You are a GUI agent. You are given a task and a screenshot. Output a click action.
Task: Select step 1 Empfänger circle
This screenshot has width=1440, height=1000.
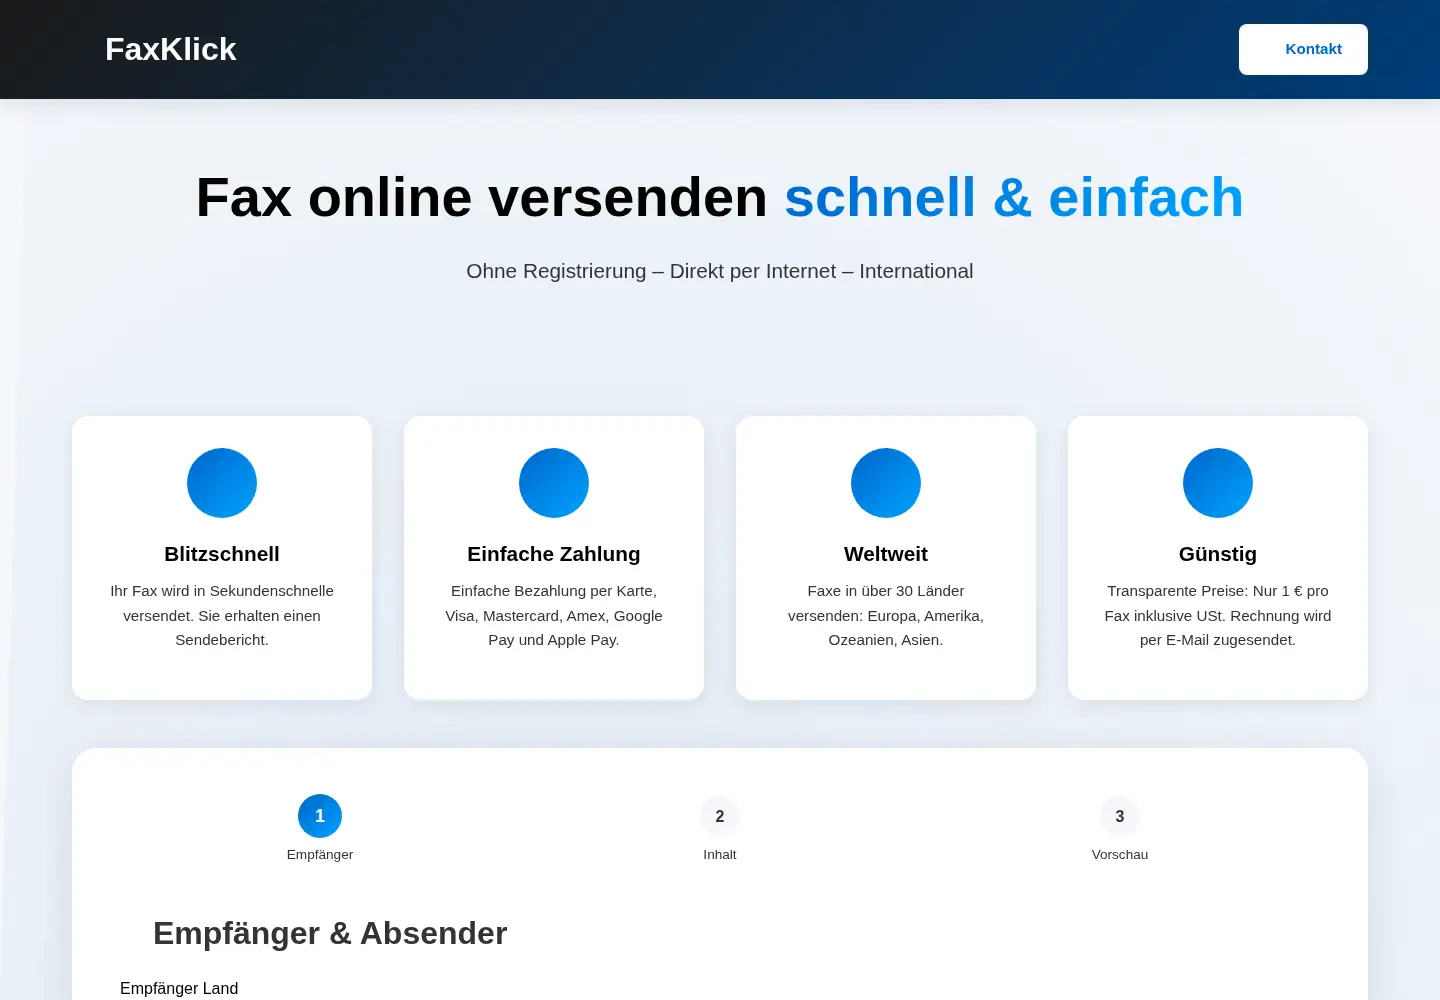(x=320, y=816)
